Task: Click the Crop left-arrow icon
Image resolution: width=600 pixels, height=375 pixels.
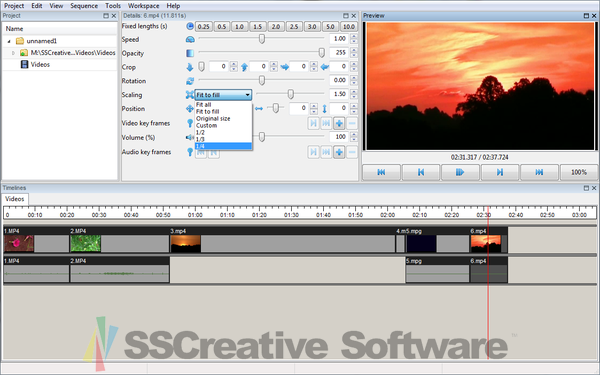Action: (x=324, y=67)
